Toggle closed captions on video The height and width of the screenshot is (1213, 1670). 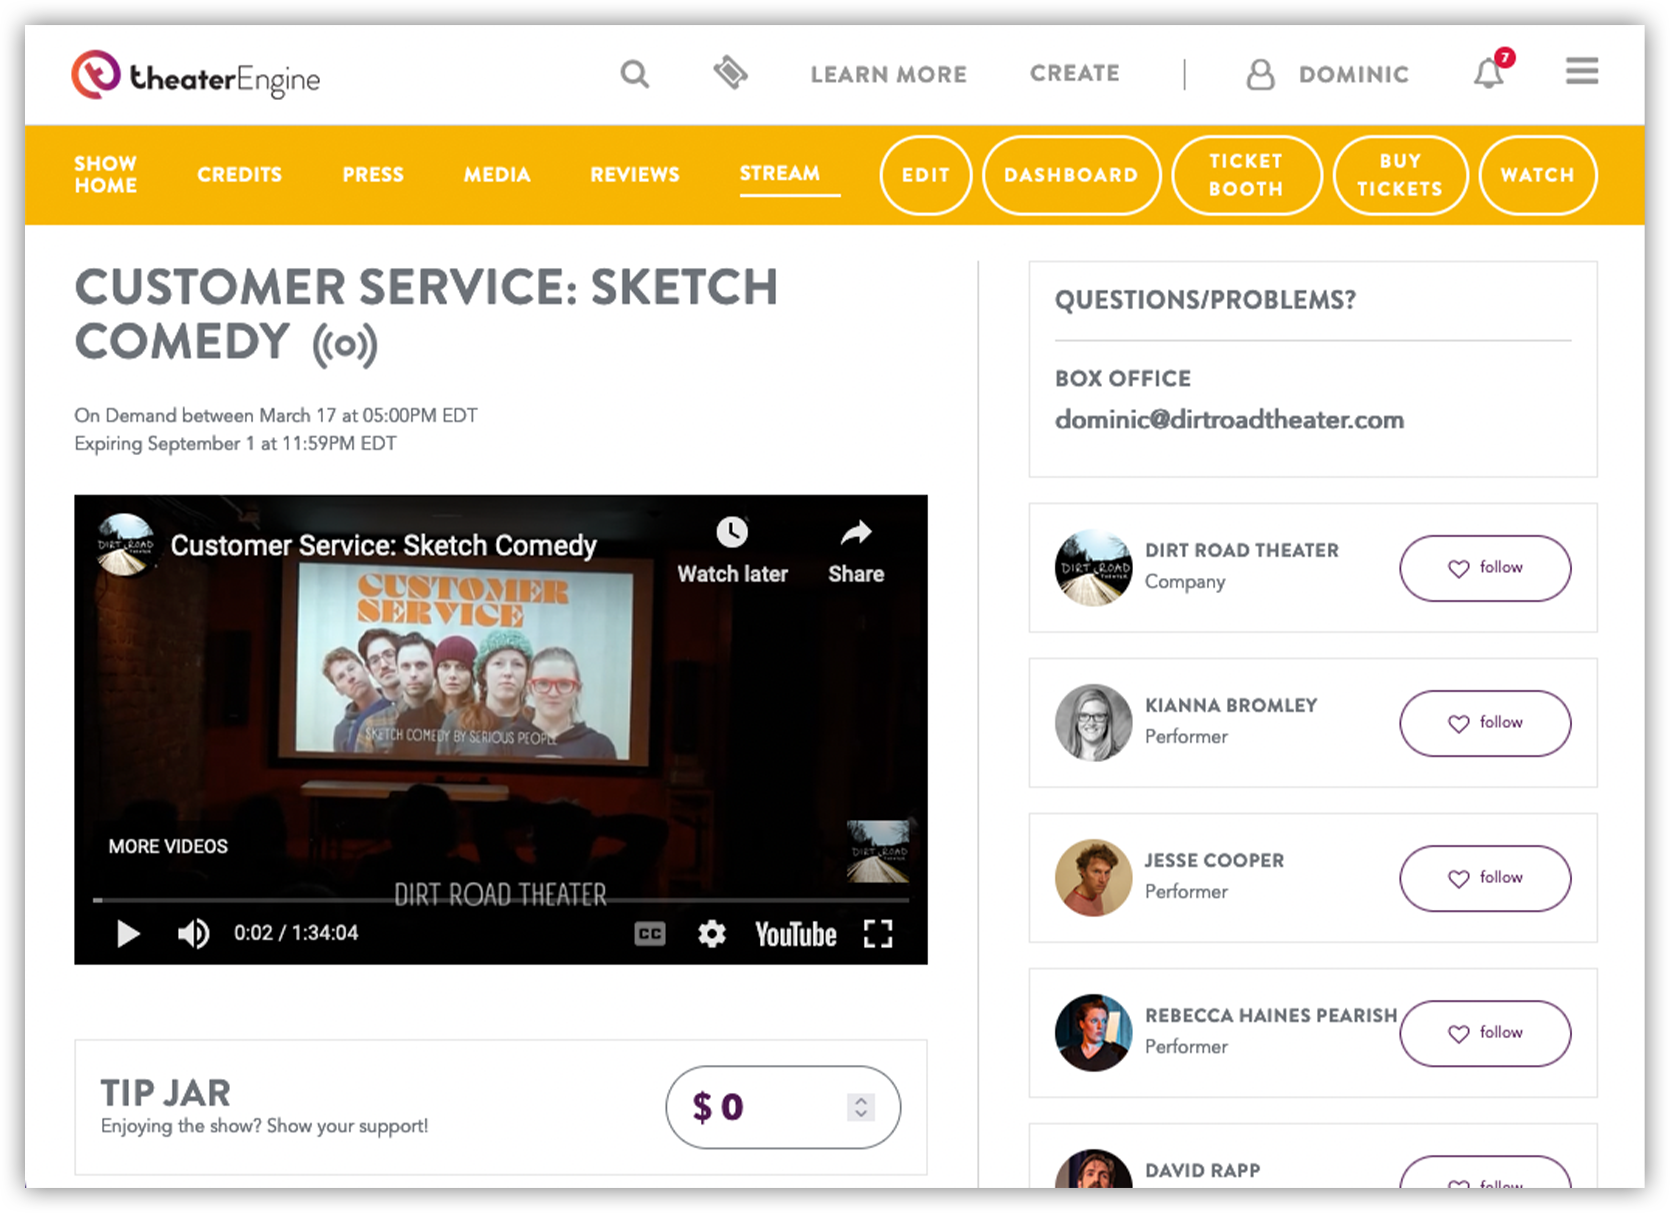pos(649,934)
